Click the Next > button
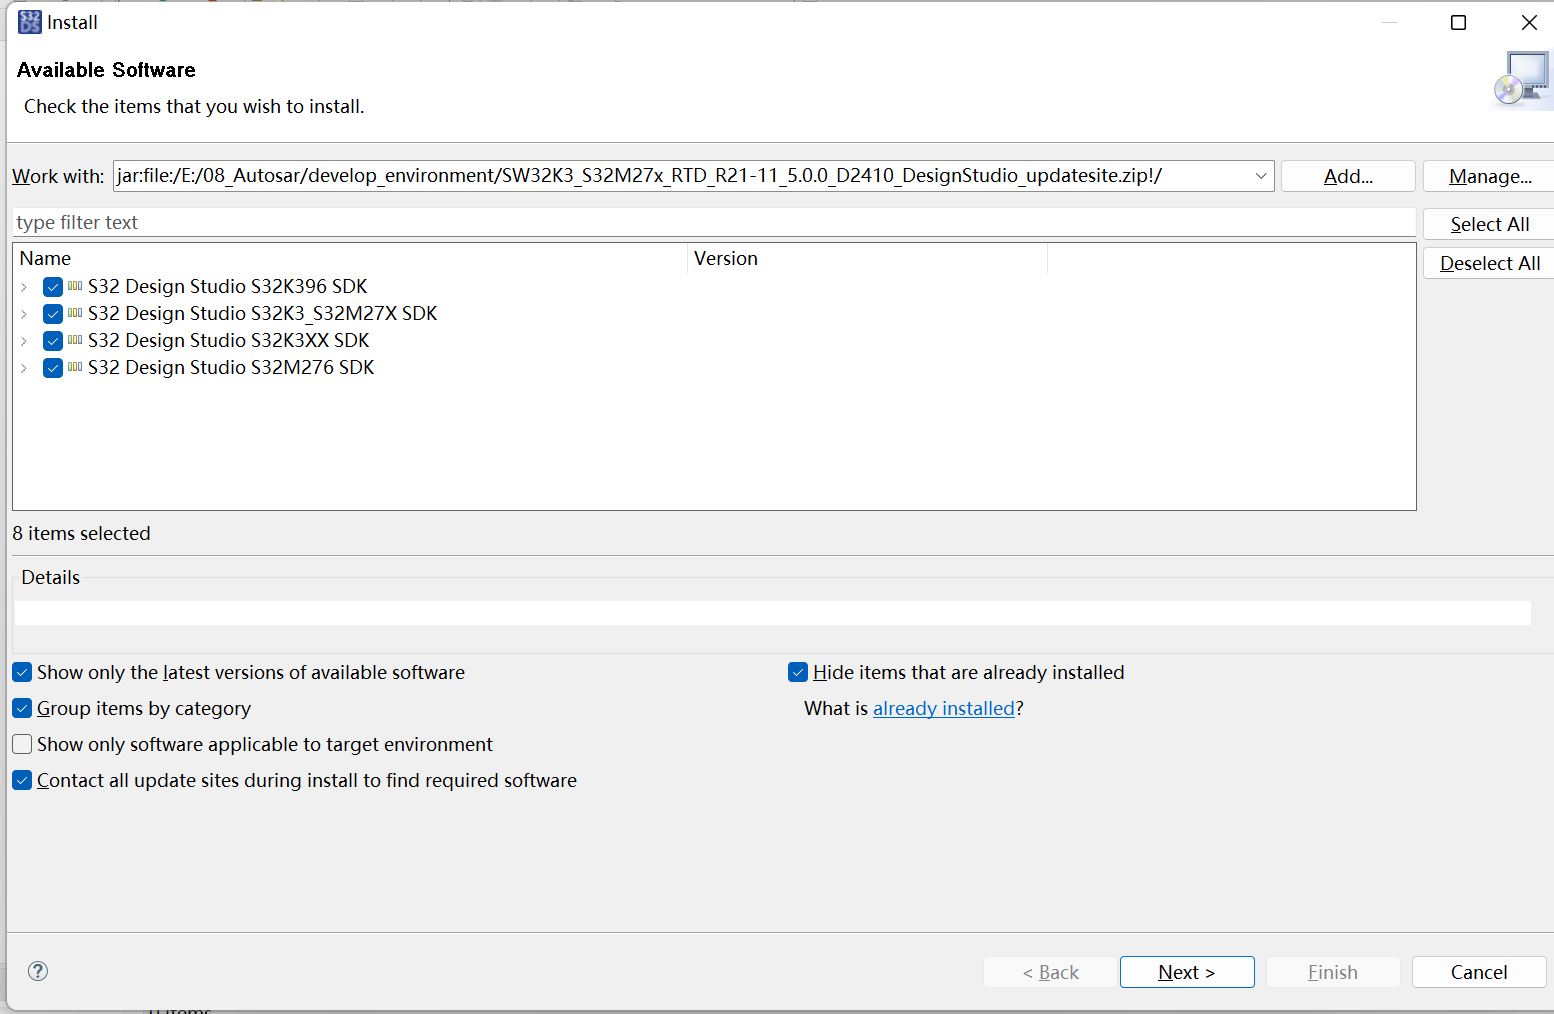 (x=1187, y=972)
